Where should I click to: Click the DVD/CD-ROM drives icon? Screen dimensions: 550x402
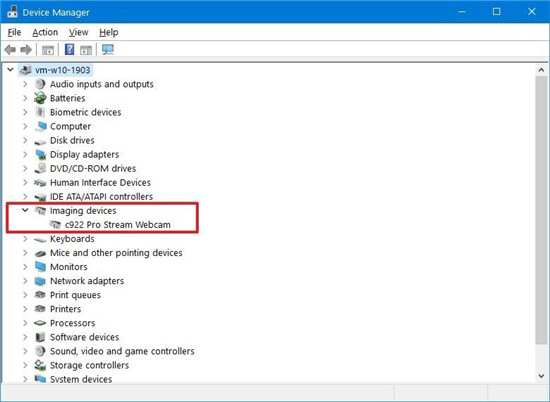point(40,168)
